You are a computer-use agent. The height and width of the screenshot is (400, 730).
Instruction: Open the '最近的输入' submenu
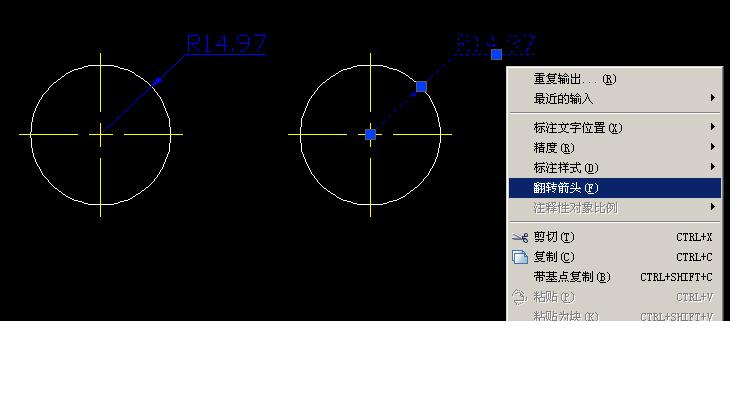point(615,99)
